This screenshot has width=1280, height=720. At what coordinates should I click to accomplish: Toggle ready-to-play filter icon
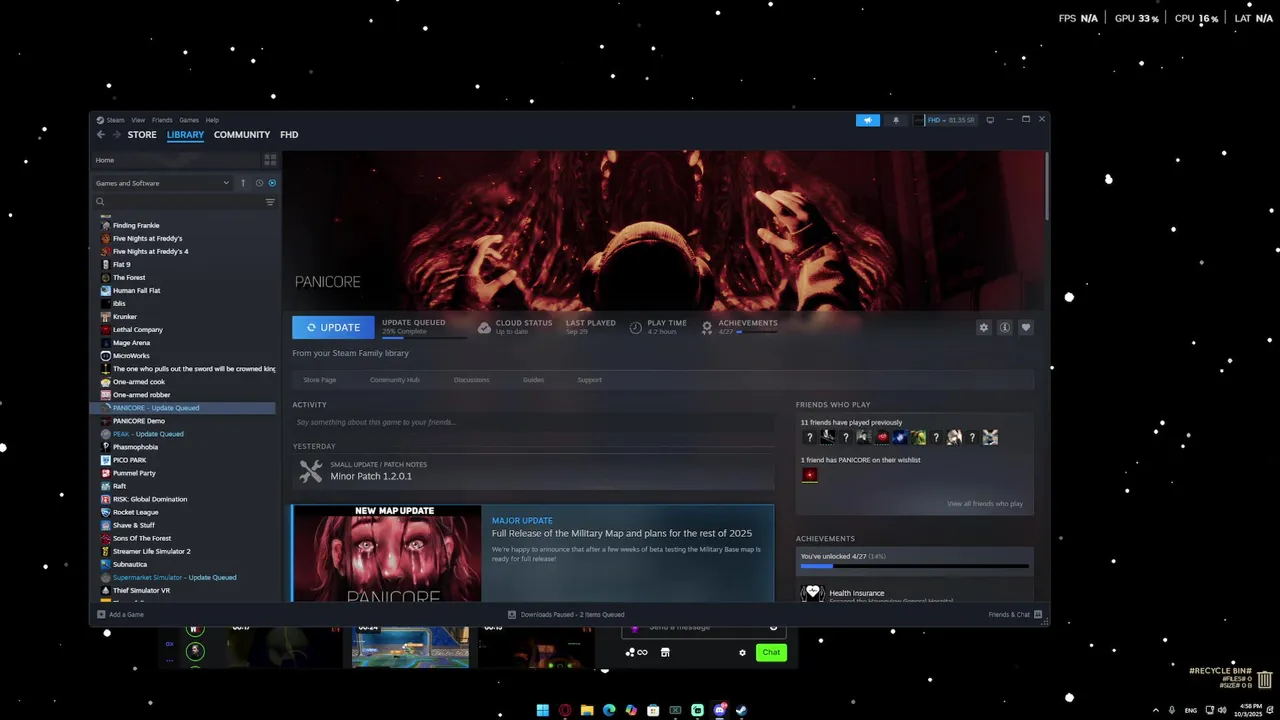[x=272, y=183]
